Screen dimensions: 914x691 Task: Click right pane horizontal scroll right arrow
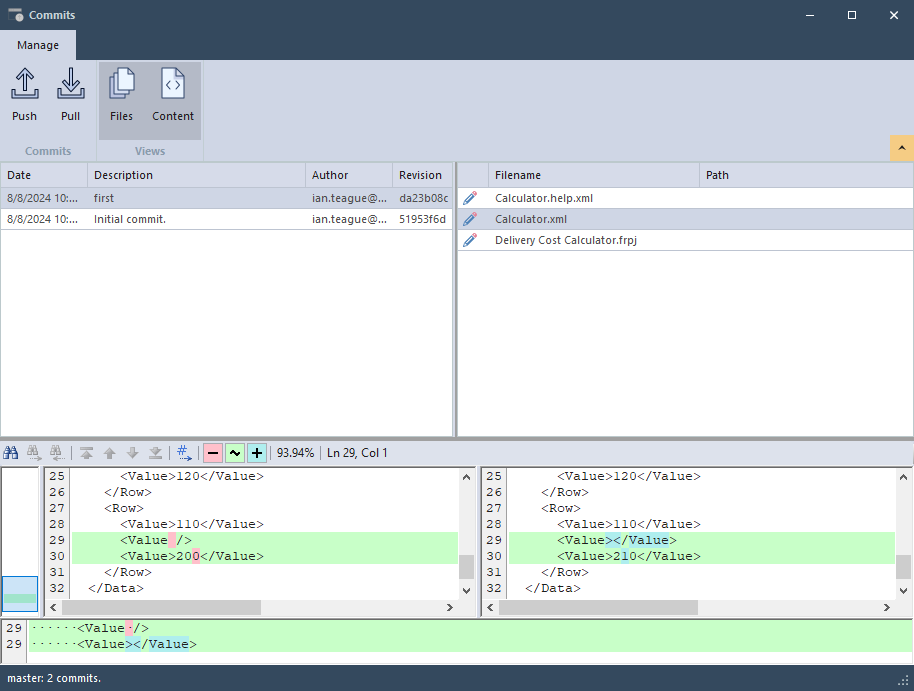[887, 608]
